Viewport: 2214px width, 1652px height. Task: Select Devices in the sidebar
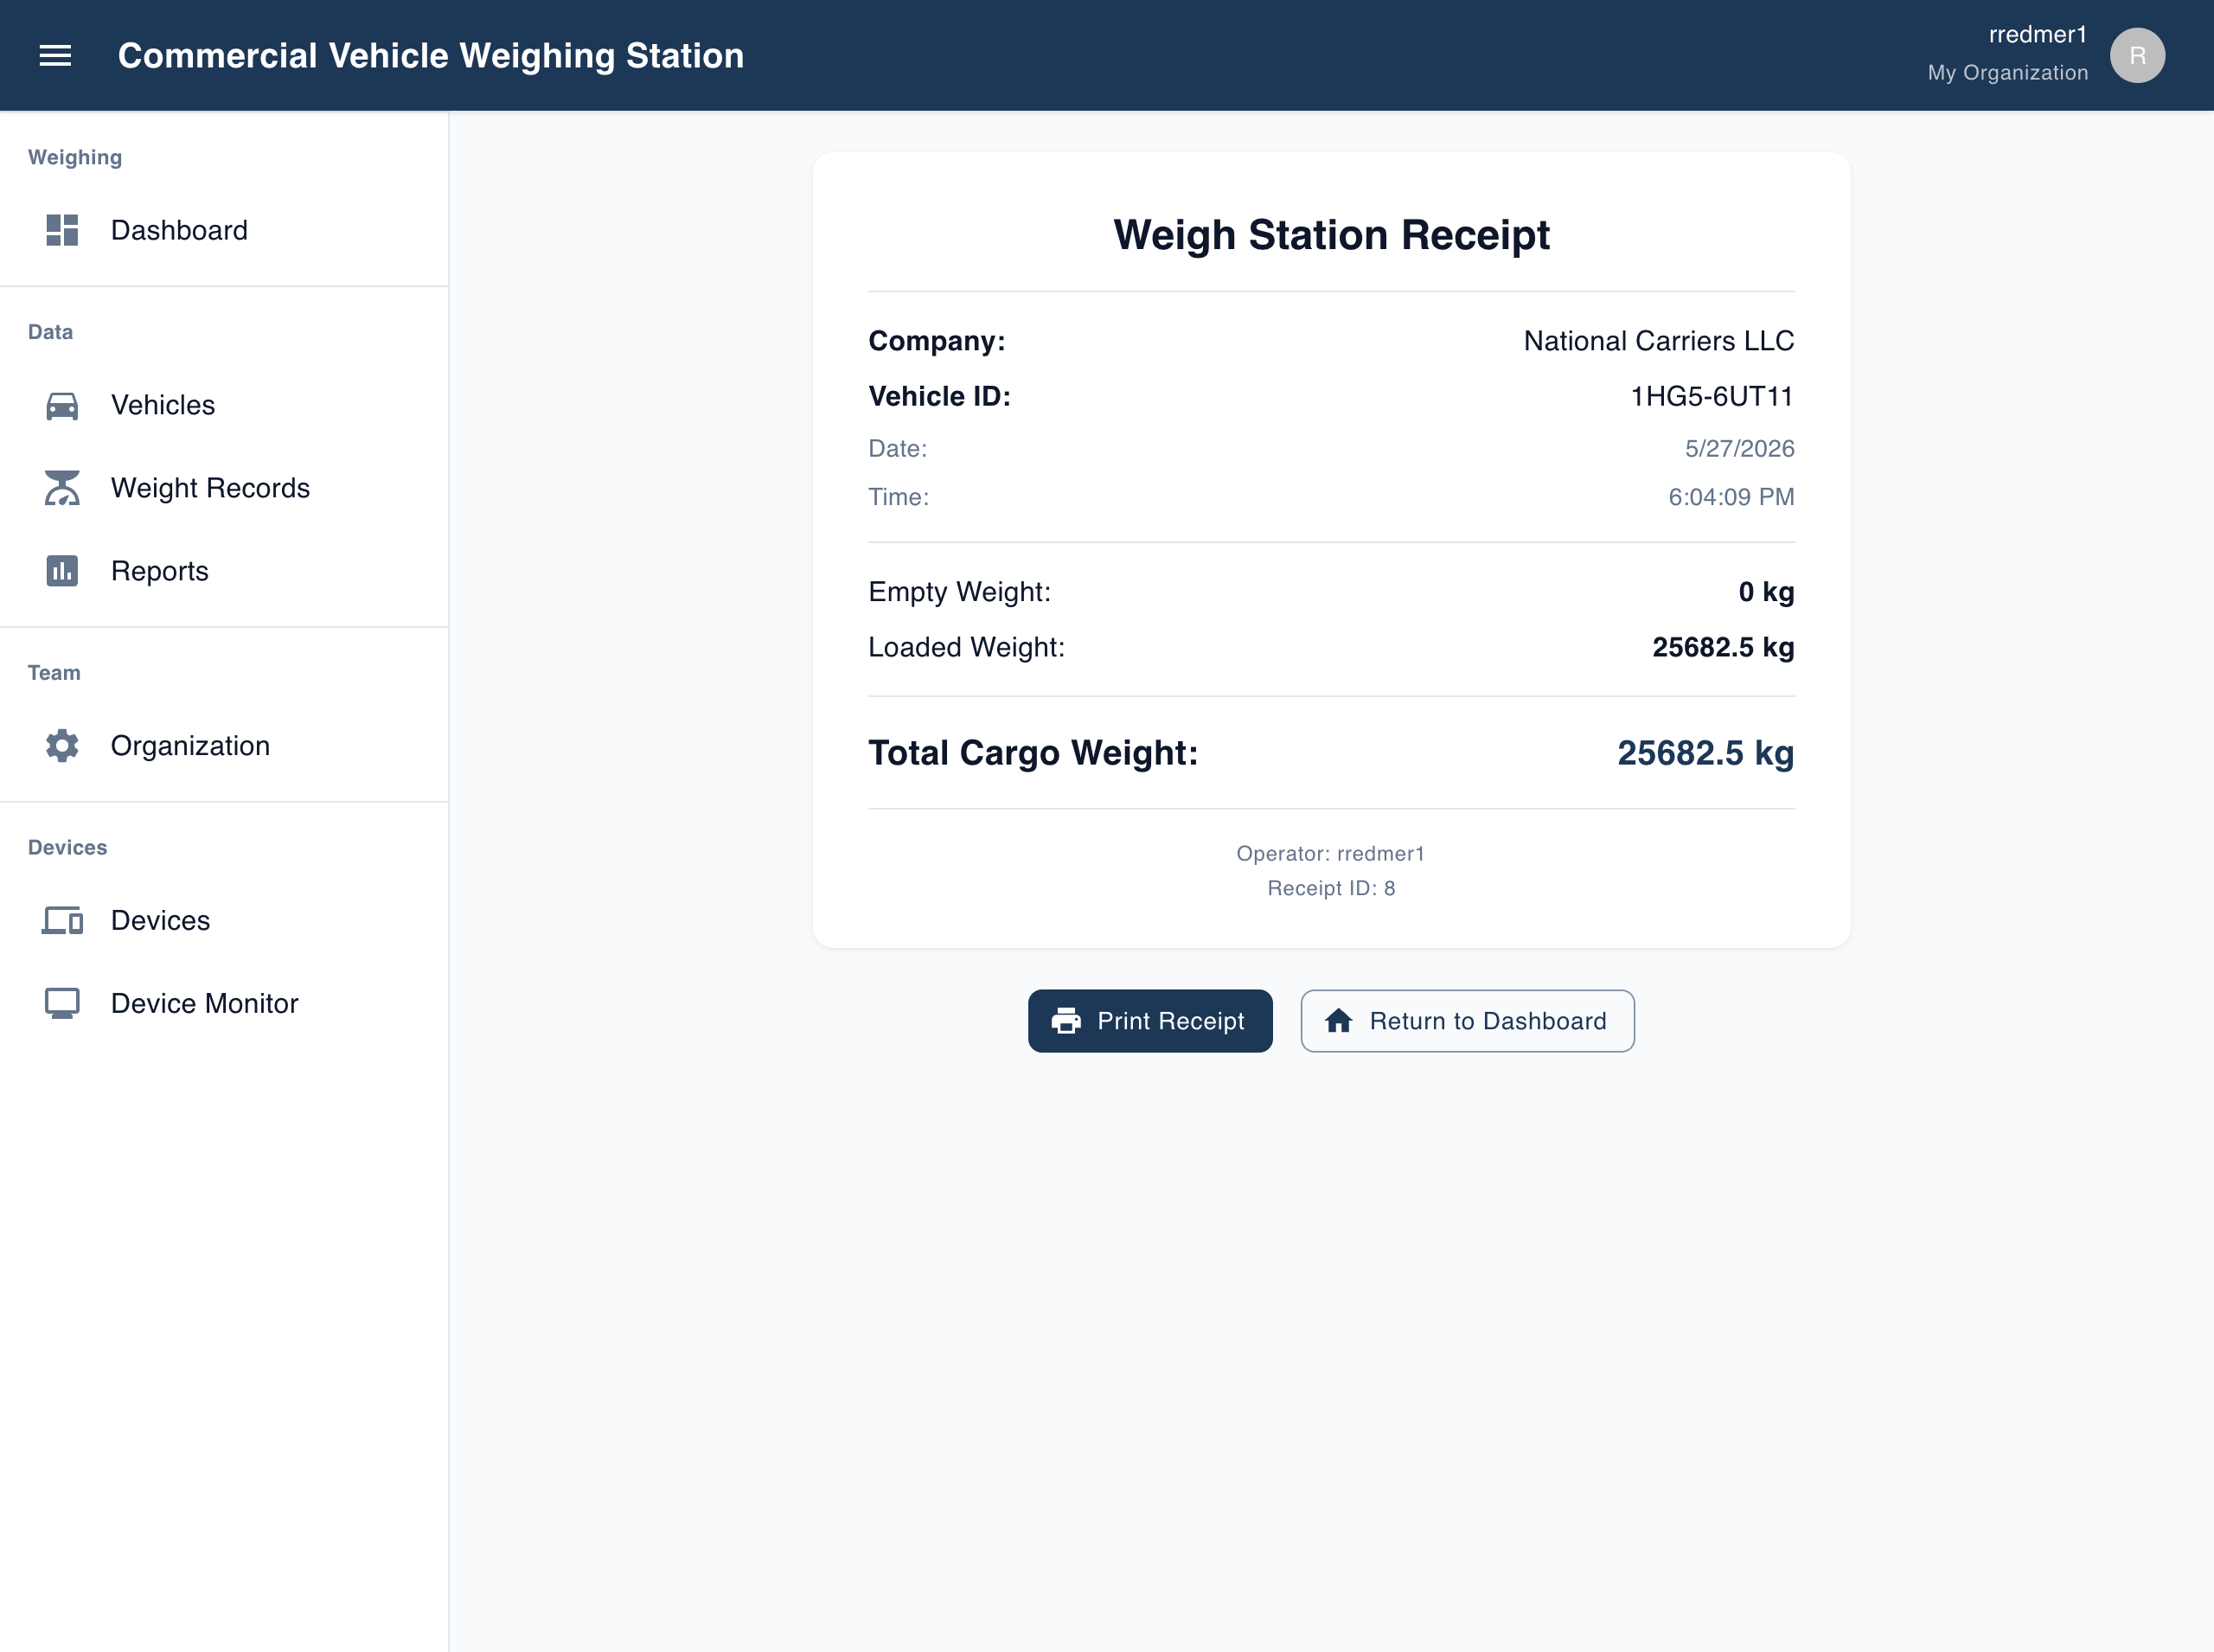coord(224,920)
